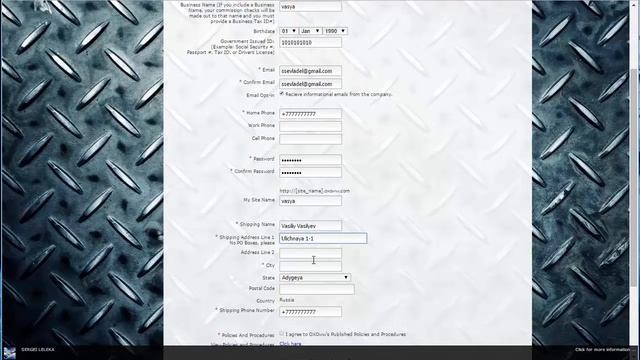This screenshot has height=360, width=640.
Task: Click the SERGEI LELEKA avatar icon
Action: pyautogui.click(x=9, y=353)
